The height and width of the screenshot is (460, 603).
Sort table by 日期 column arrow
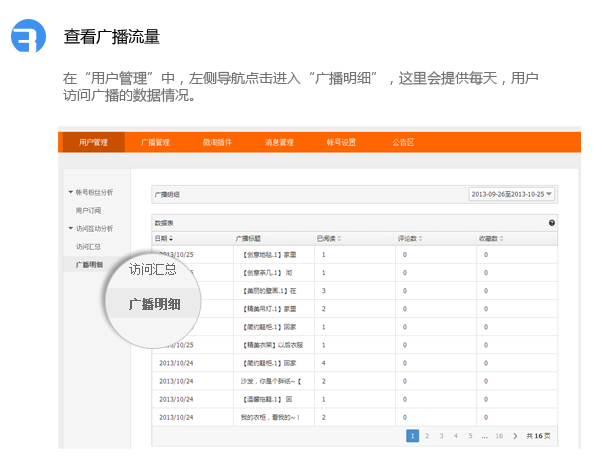171,239
